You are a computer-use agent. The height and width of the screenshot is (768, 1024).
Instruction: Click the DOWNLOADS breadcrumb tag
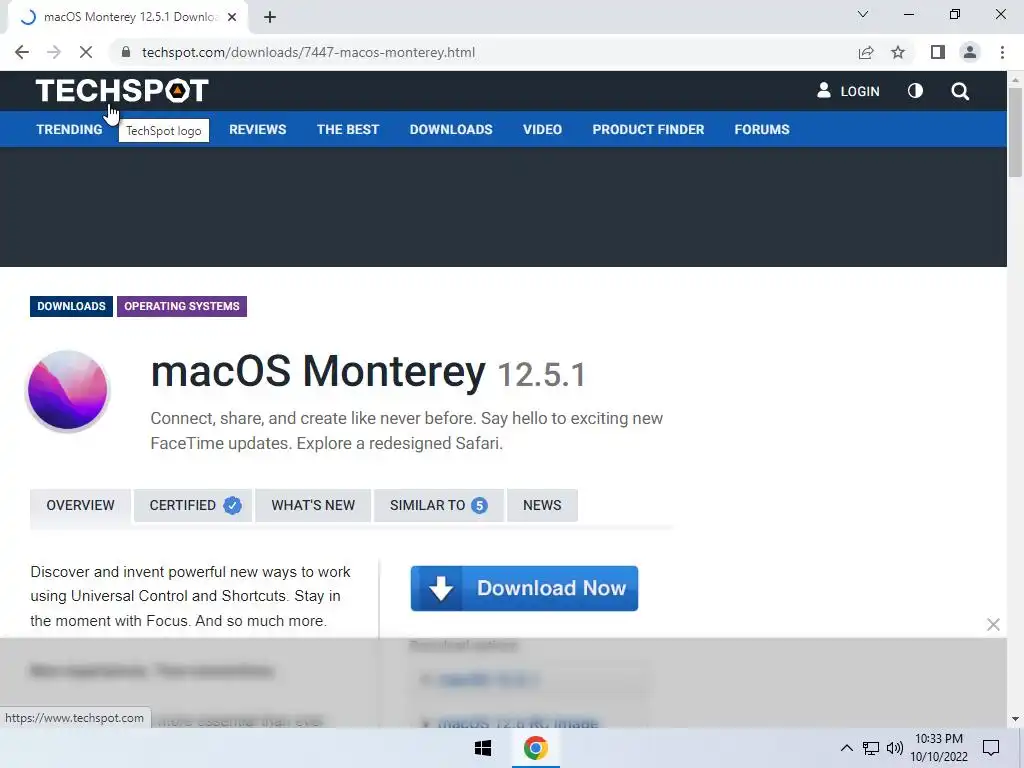click(71, 306)
